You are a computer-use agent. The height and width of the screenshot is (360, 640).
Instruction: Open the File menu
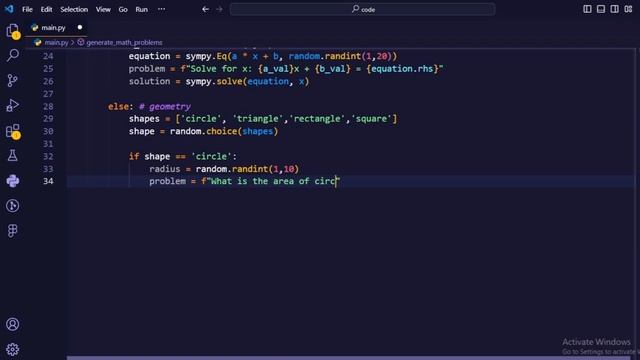pyautogui.click(x=27, y=9)
